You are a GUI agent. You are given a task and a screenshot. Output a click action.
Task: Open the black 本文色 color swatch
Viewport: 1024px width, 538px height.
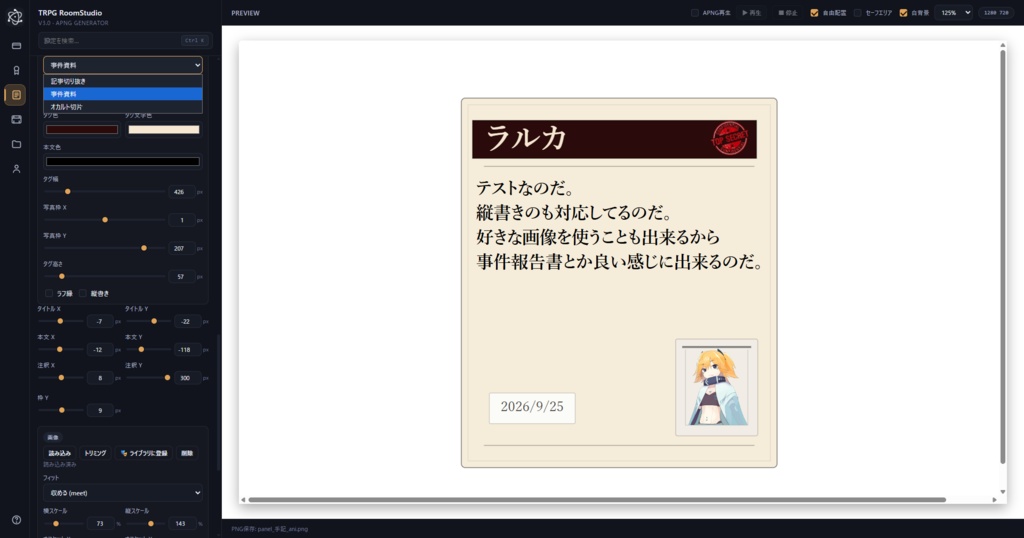(123, 161)
